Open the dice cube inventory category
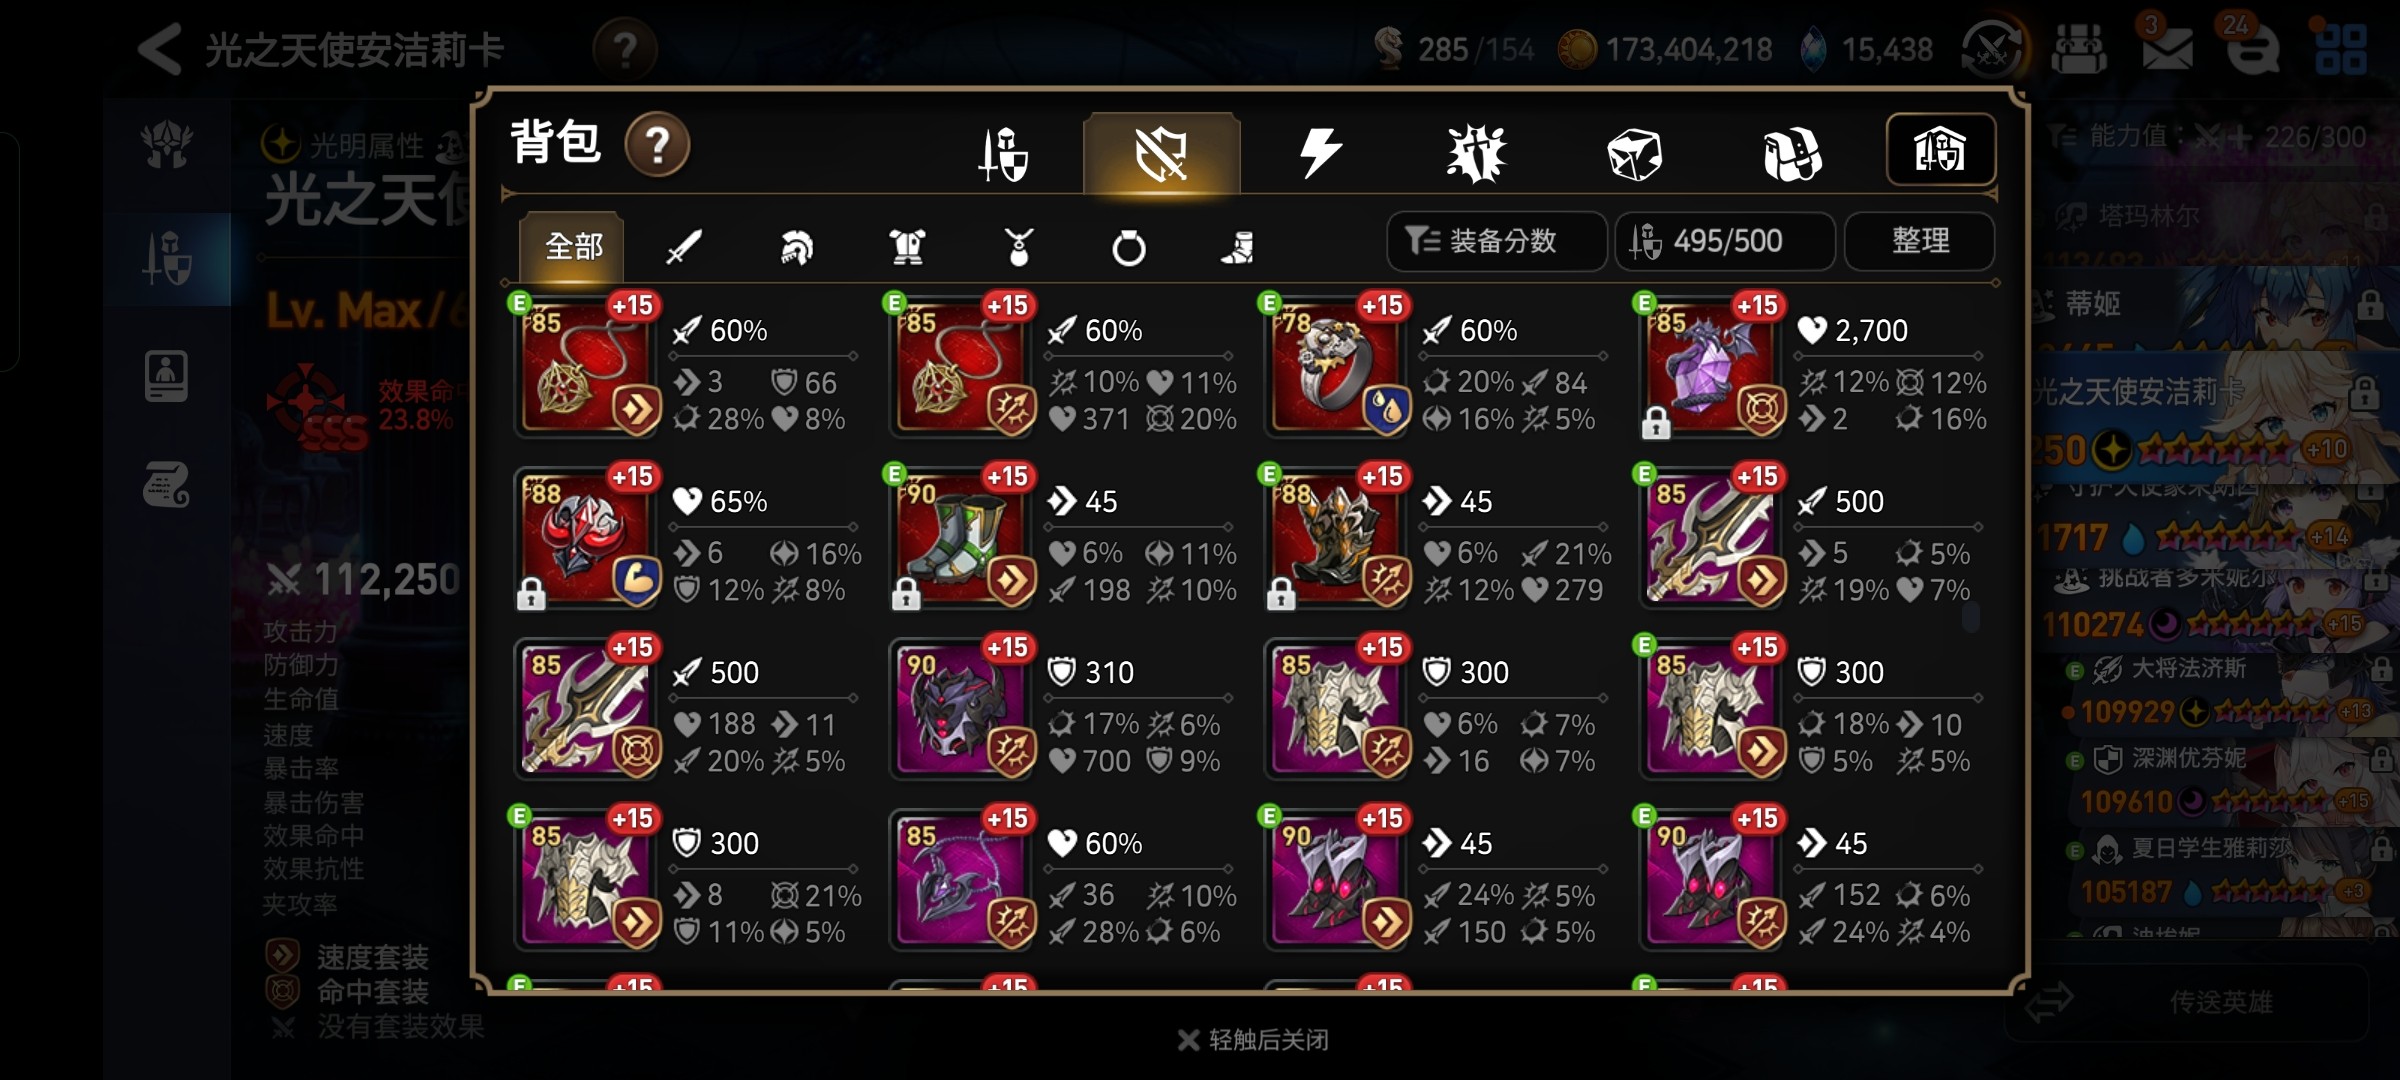The height and width of the screenshot is (1080, 2400). 1634,155
